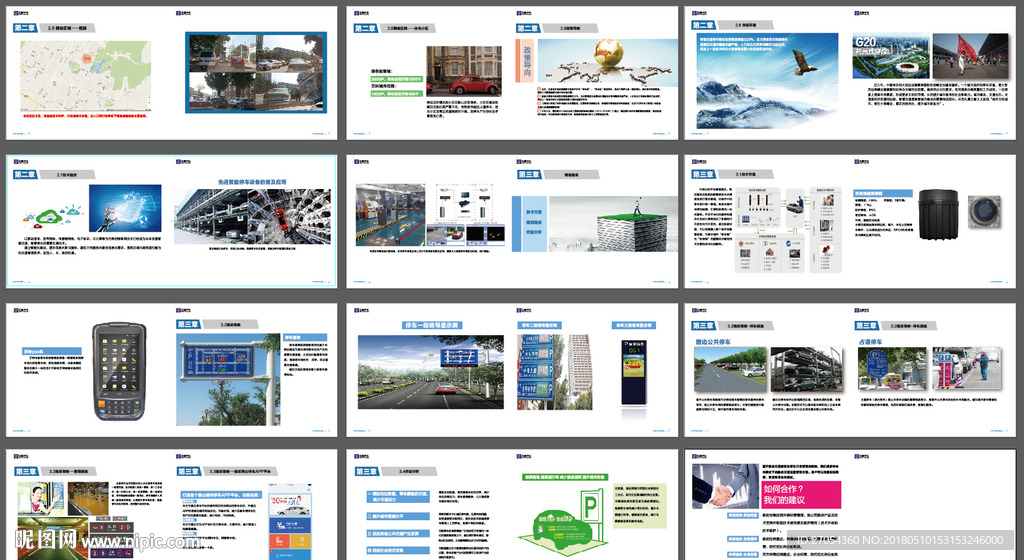The width and height of the screenshot is (1024, 560).
Task: Click the red flag crowd photo
Action: pyautogui.click(x=970, y=55)
